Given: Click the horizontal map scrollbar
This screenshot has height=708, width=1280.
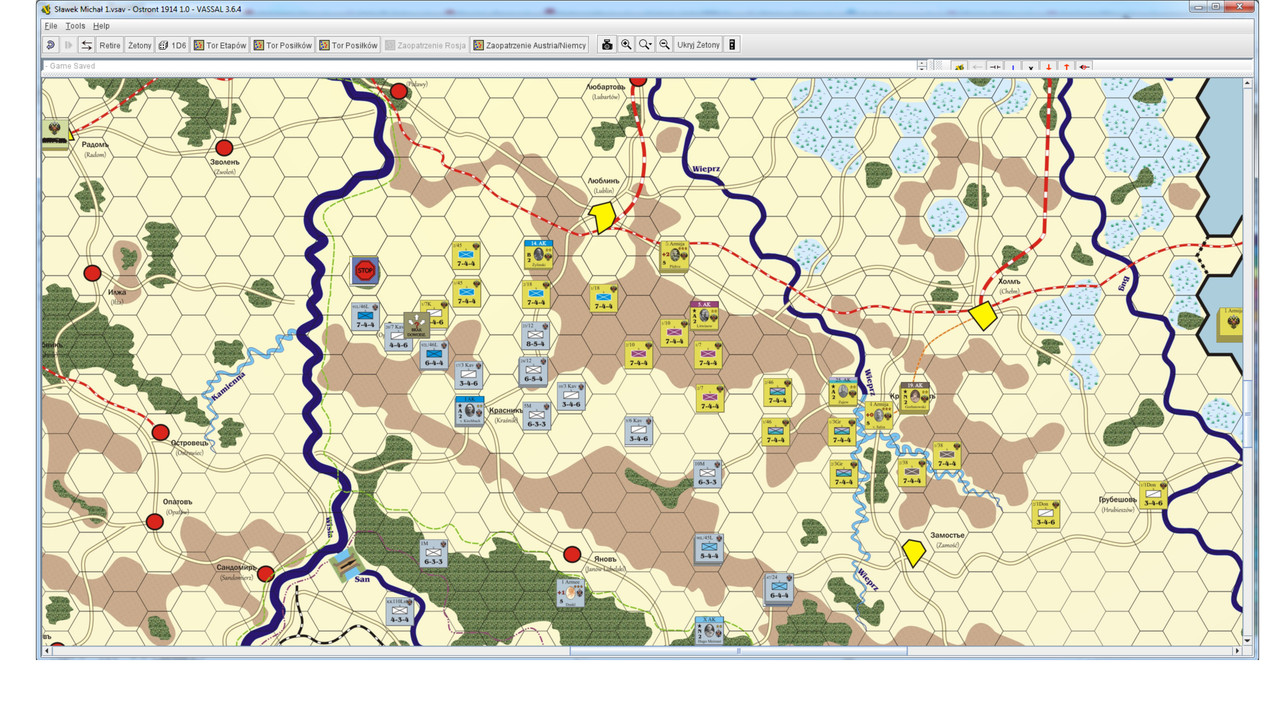Looking at the screenshot, I should click(739, 651).
